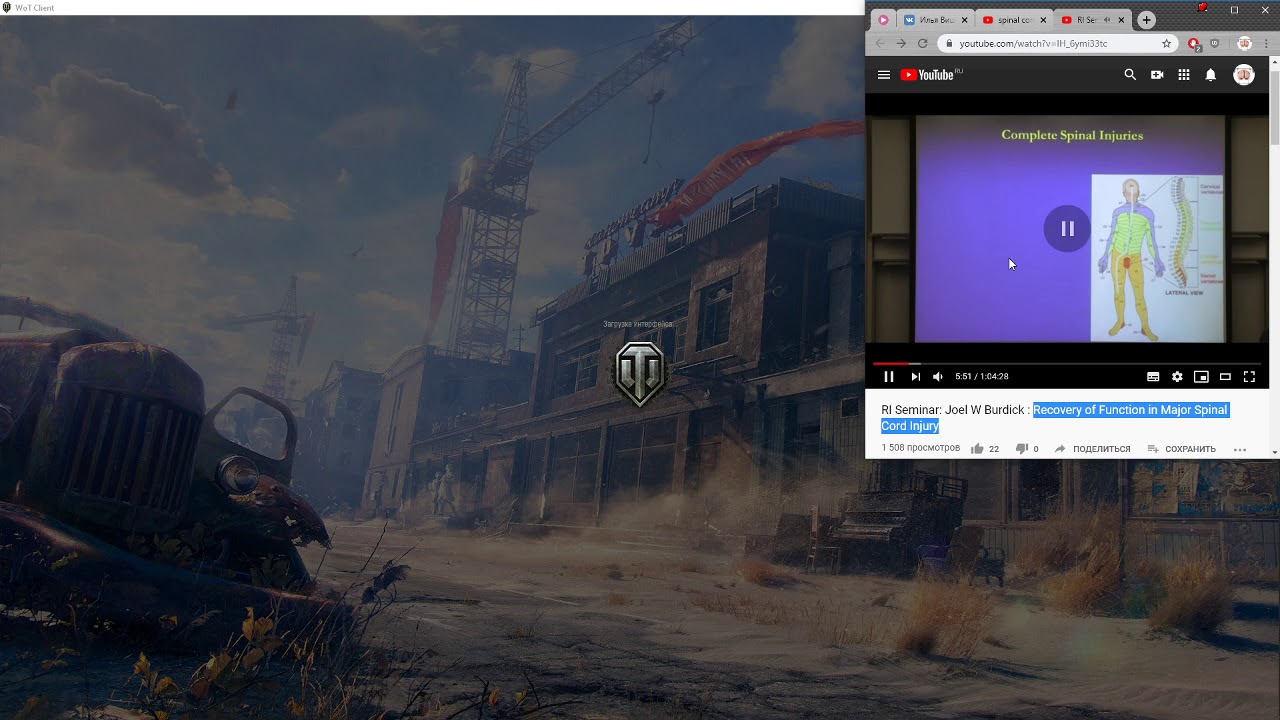1280x720 pixels.
Task: Click the site lock icon in address bar
Action: pos(947,44)
